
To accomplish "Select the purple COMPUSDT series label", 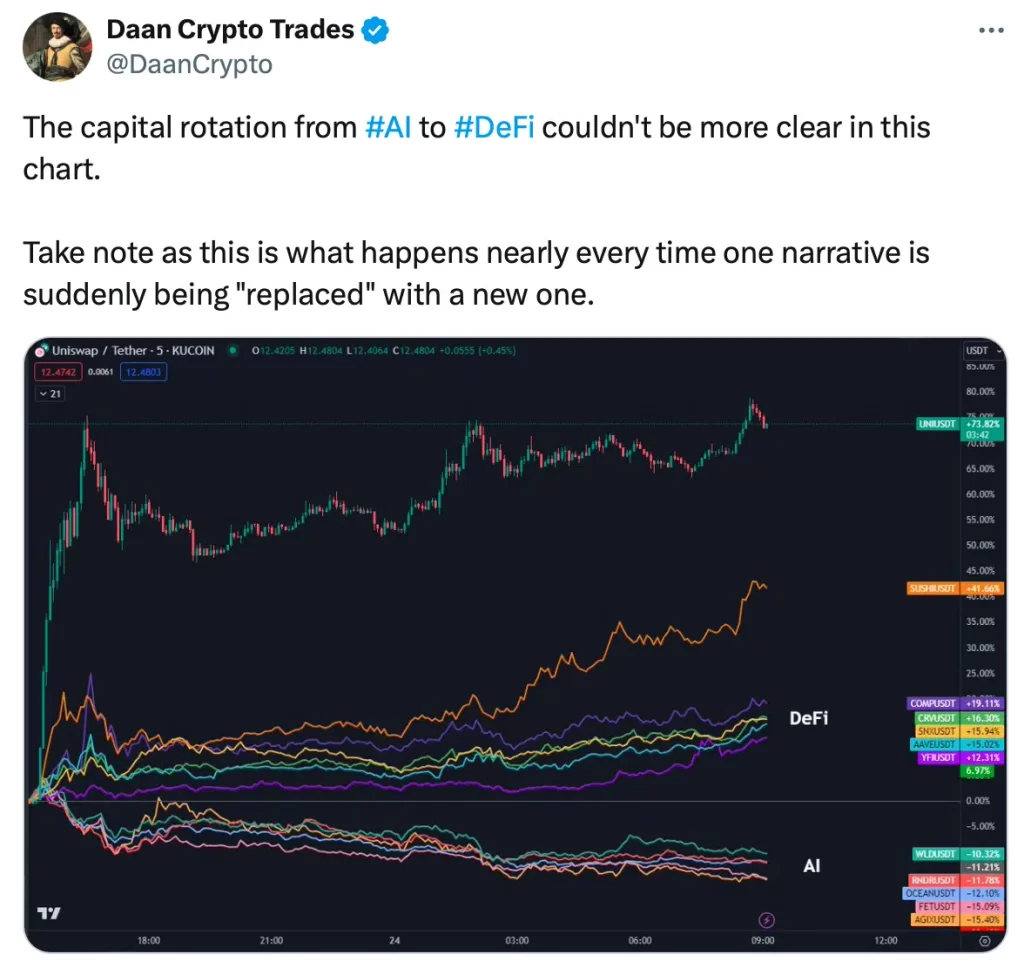I will click(935, 703).
